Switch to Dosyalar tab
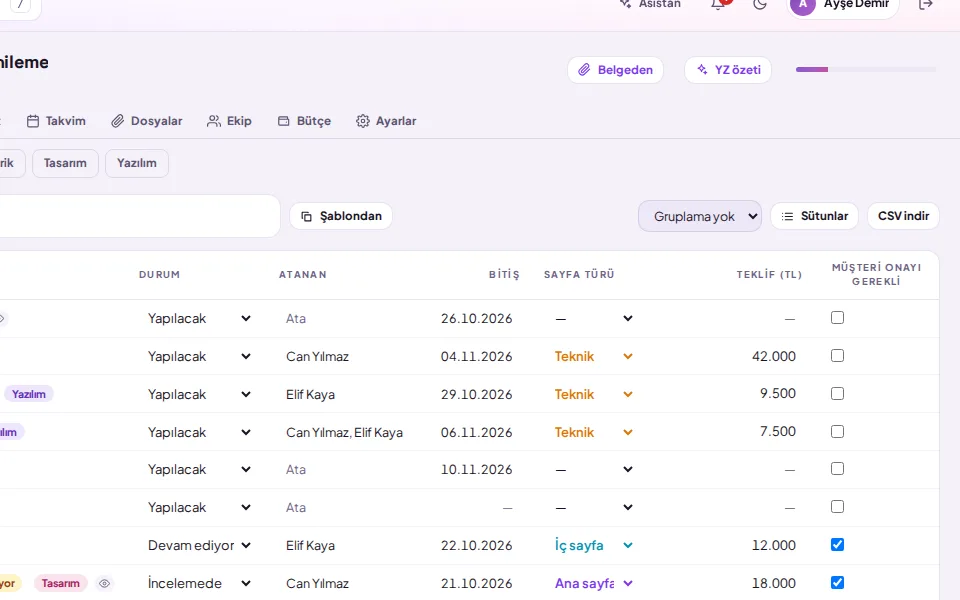This screenshot has height=600, width=960. tap(147, 121)
